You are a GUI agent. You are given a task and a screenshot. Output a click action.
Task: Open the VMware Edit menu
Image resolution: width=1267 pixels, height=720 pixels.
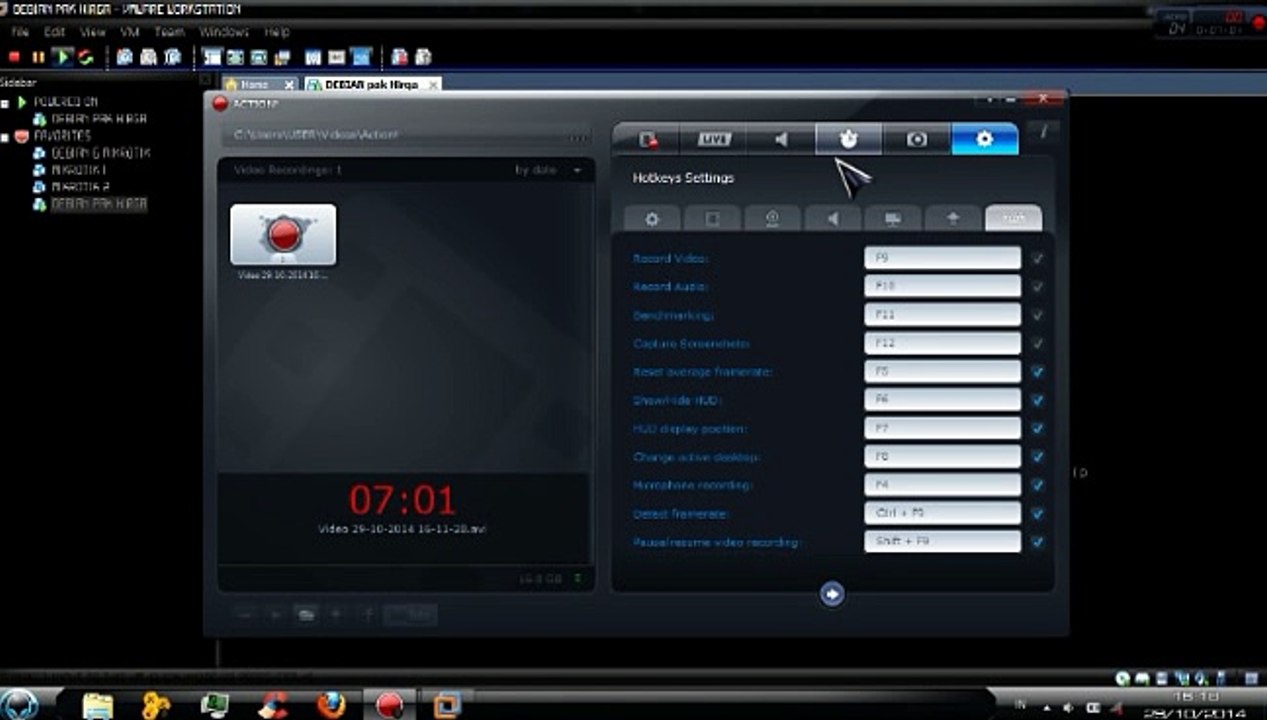point(54,32)
